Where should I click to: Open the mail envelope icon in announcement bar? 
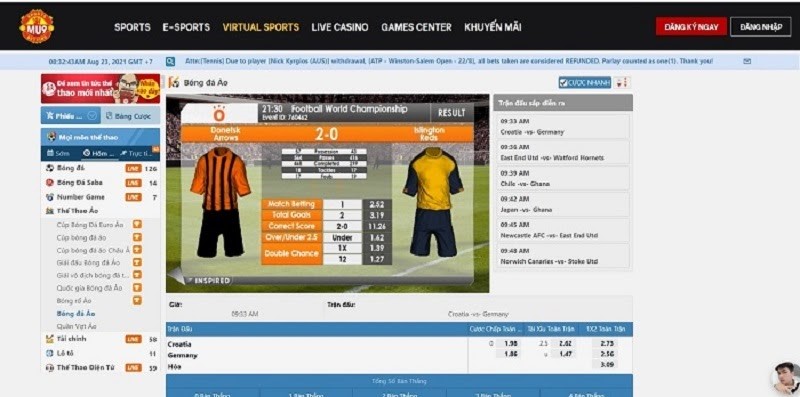tap(747, 61)
